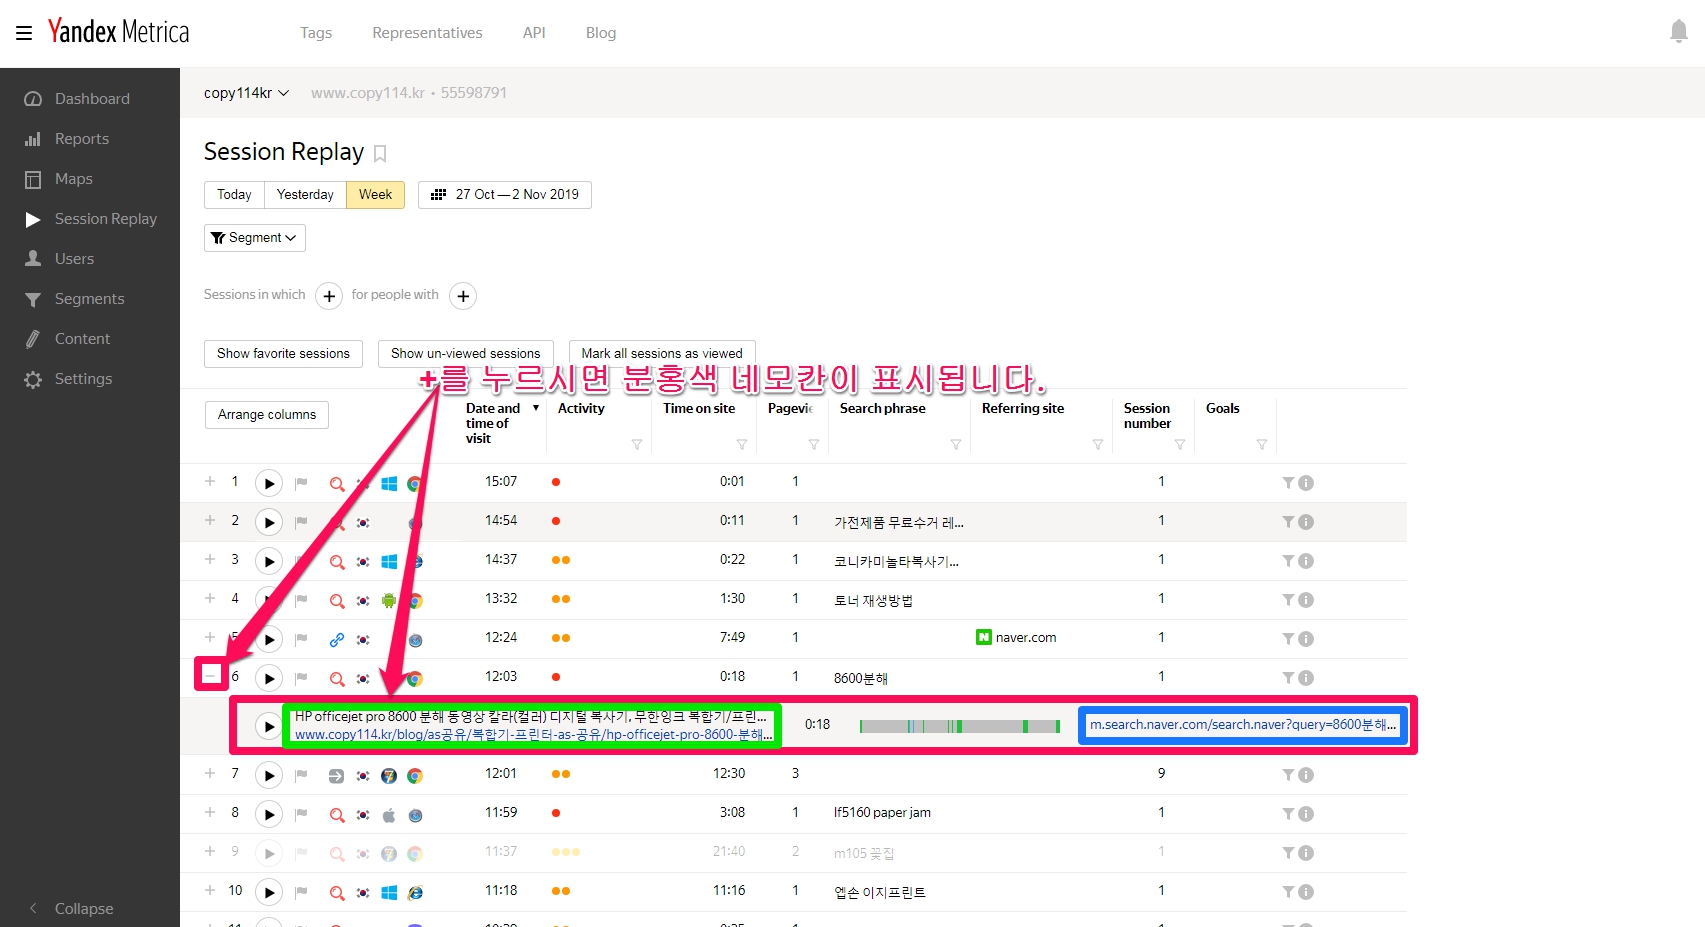
Task: Click the notification bell icon
Action: [x=1678, y=32]
